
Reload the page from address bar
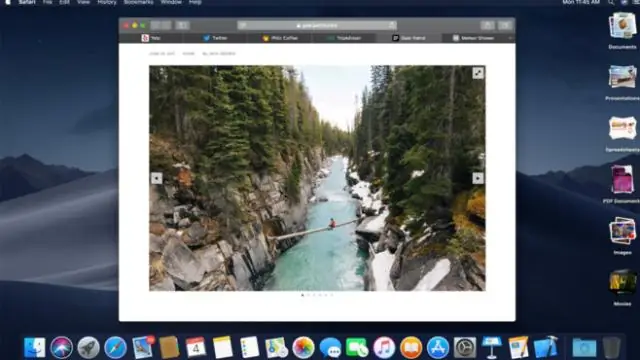click(392, 25)
